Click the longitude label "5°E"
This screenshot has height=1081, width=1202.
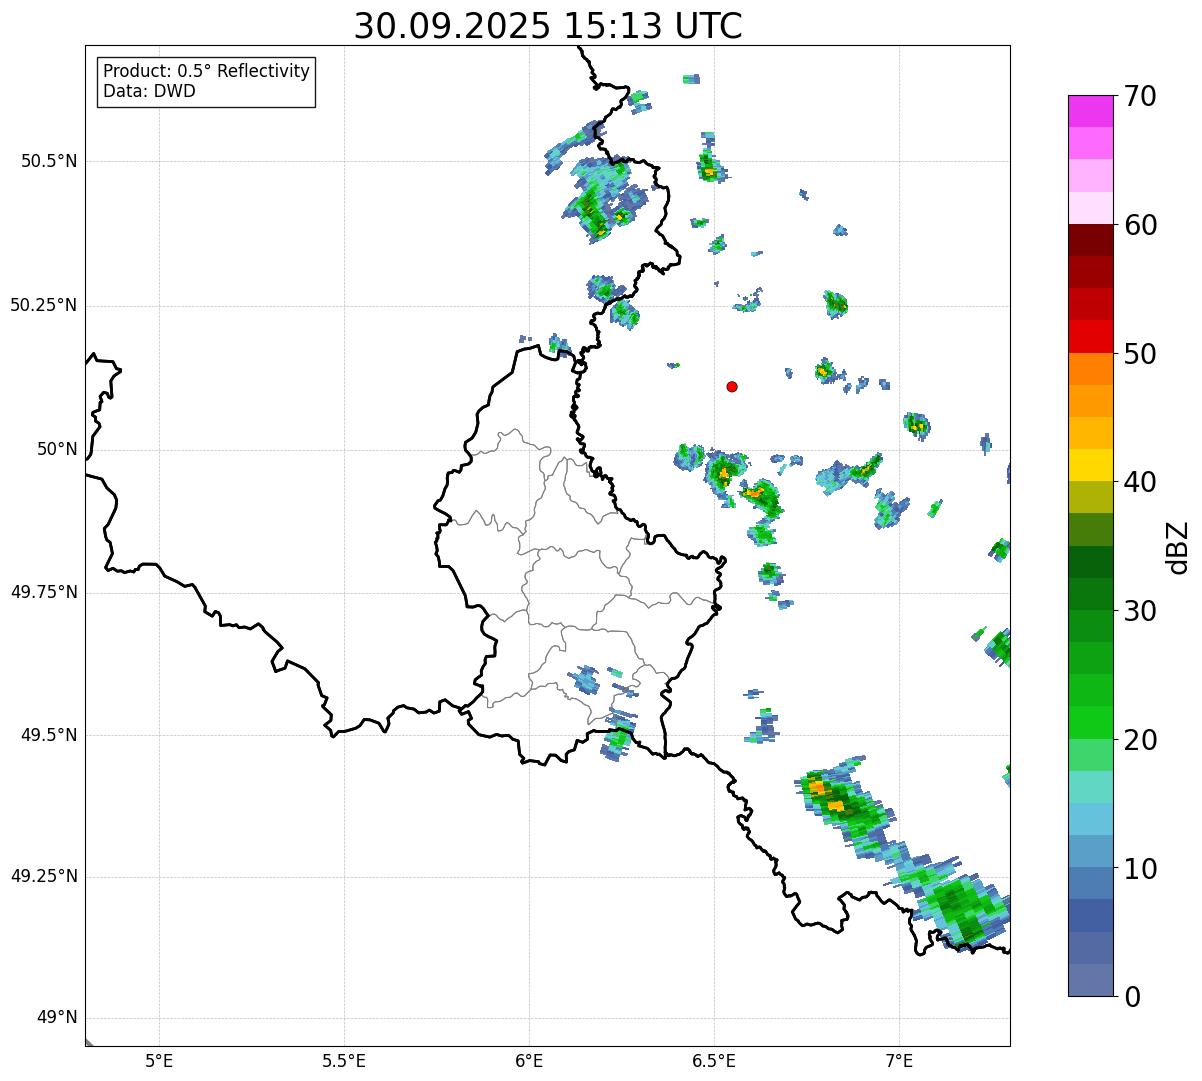point(159,1061)
